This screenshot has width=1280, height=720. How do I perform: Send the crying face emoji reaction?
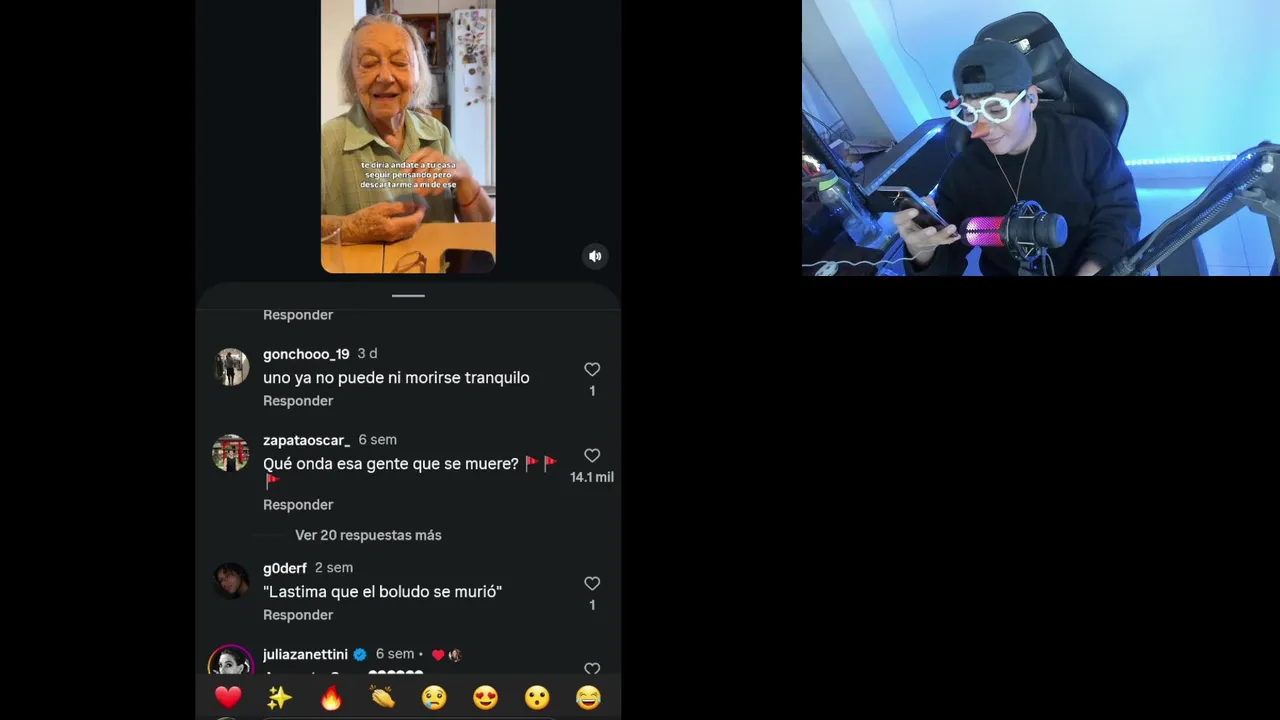click(434, 697)
